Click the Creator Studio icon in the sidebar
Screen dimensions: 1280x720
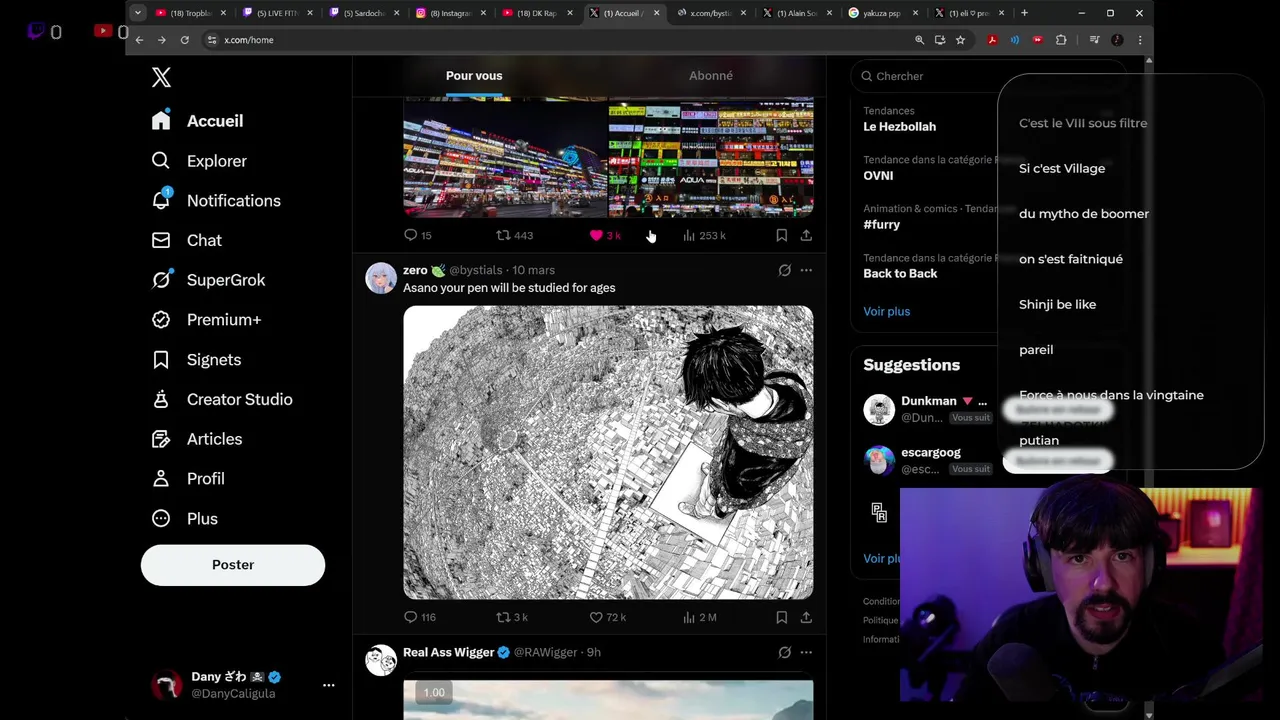(161, 399)
